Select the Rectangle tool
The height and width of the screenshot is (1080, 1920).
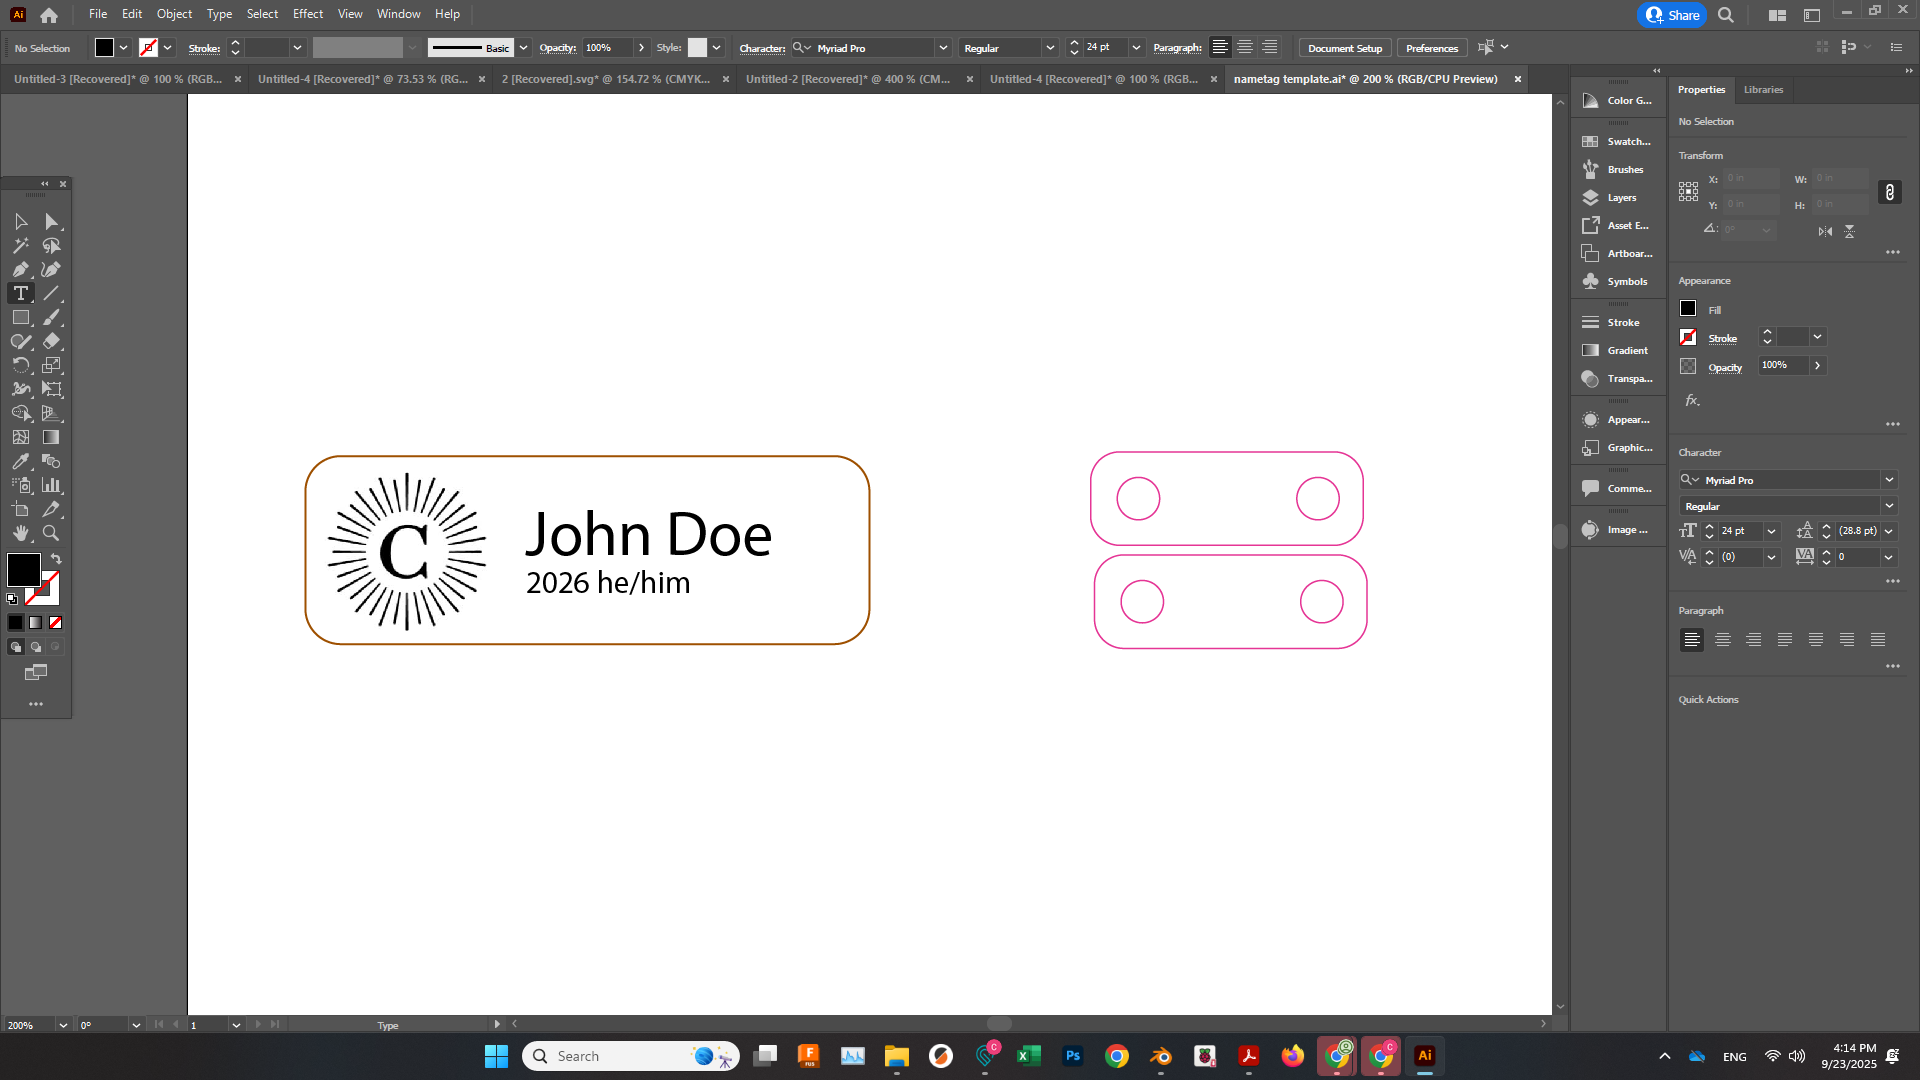click(x=20, y=317)
